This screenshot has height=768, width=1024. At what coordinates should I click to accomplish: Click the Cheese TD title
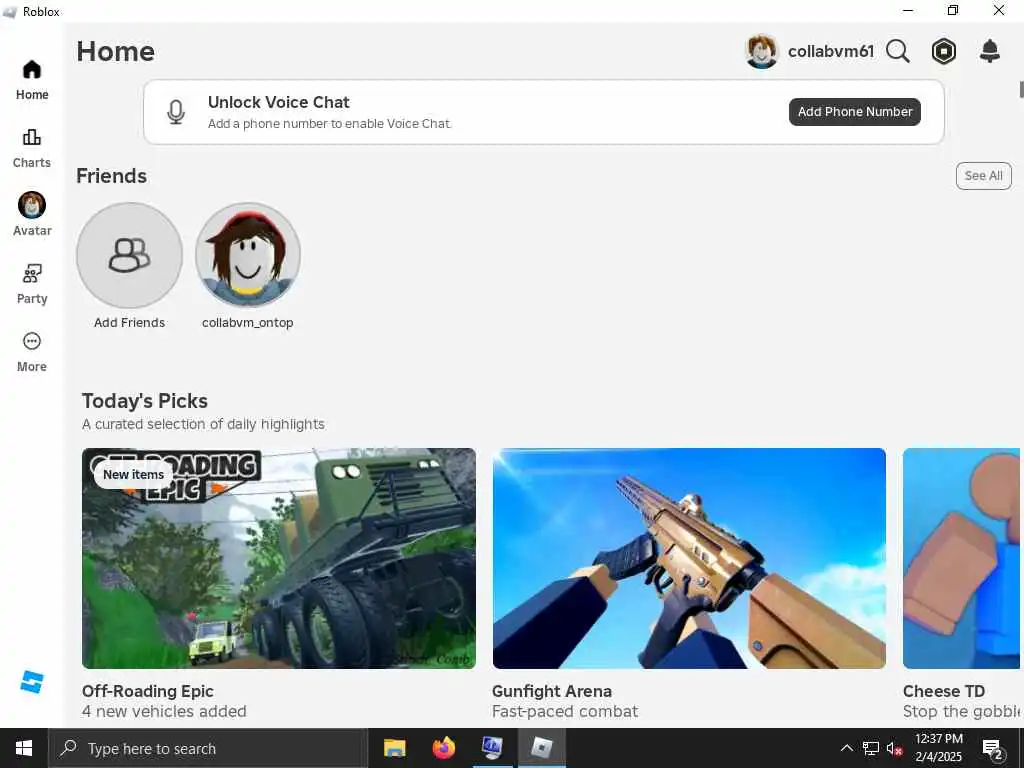pos(944,691)
